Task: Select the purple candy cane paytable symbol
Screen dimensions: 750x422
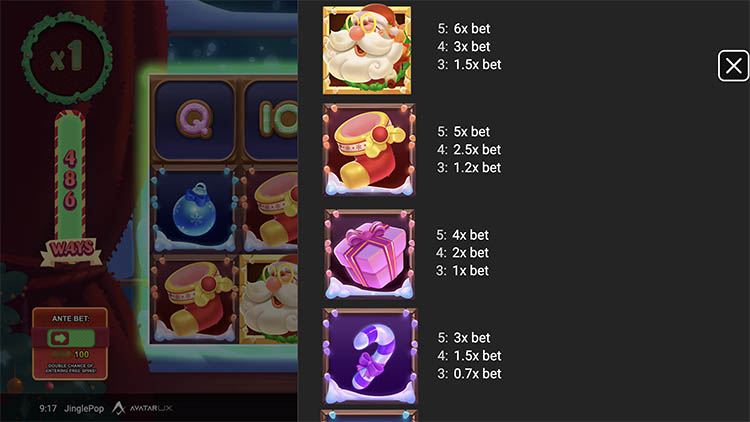Action: (370, 356)
